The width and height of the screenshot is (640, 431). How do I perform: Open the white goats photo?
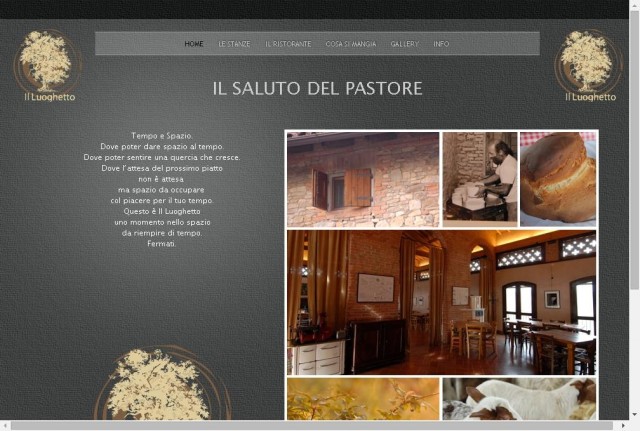click(x=519, y=399)
